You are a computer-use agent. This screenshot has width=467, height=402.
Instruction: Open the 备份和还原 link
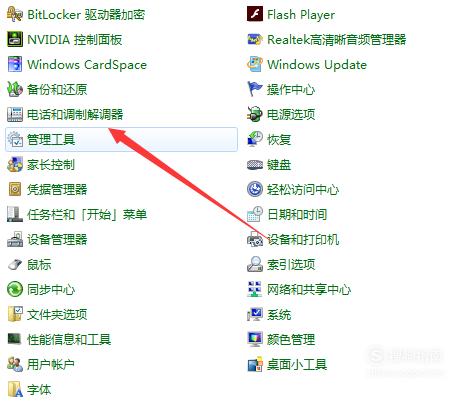57,89
